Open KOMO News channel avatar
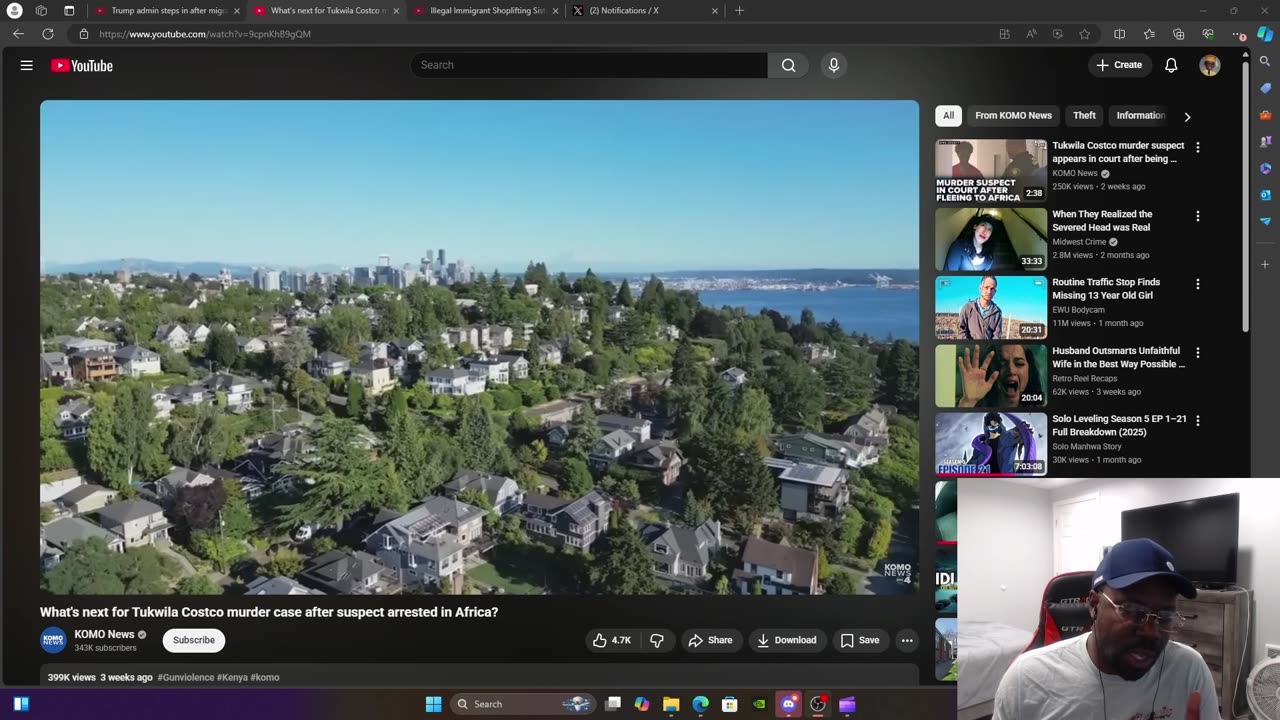The image size is (1280, 720). pos(53,640)
